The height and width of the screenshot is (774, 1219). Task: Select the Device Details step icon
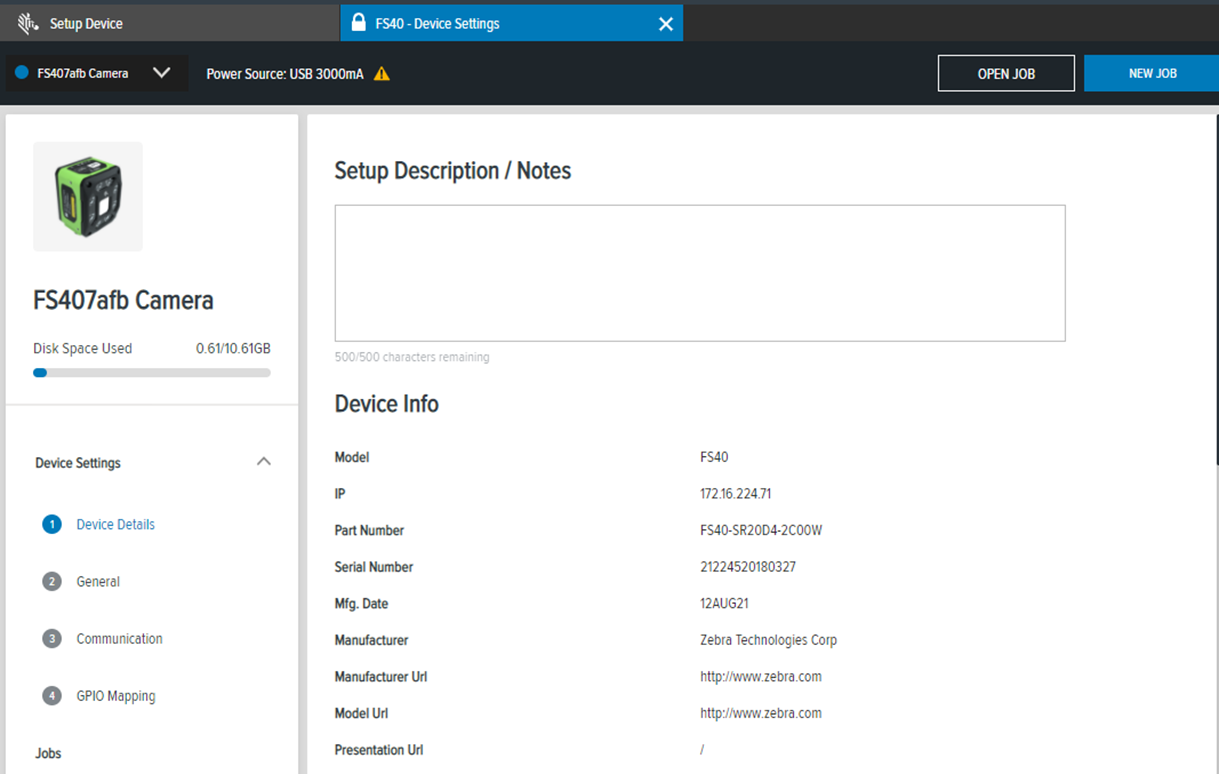tap(51, 524)
